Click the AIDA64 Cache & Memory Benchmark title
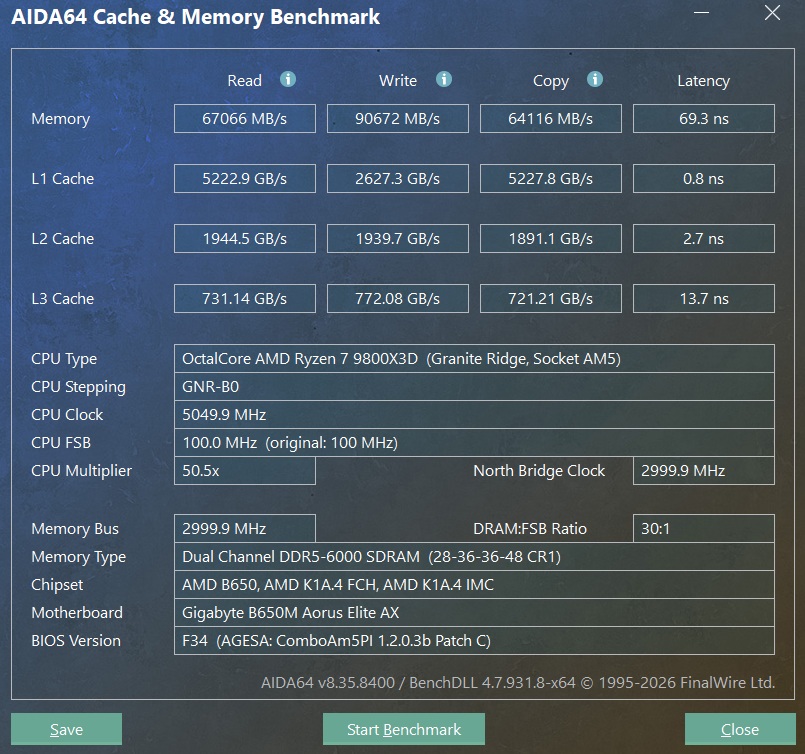805x754 pixels. (x=196, y=17)
